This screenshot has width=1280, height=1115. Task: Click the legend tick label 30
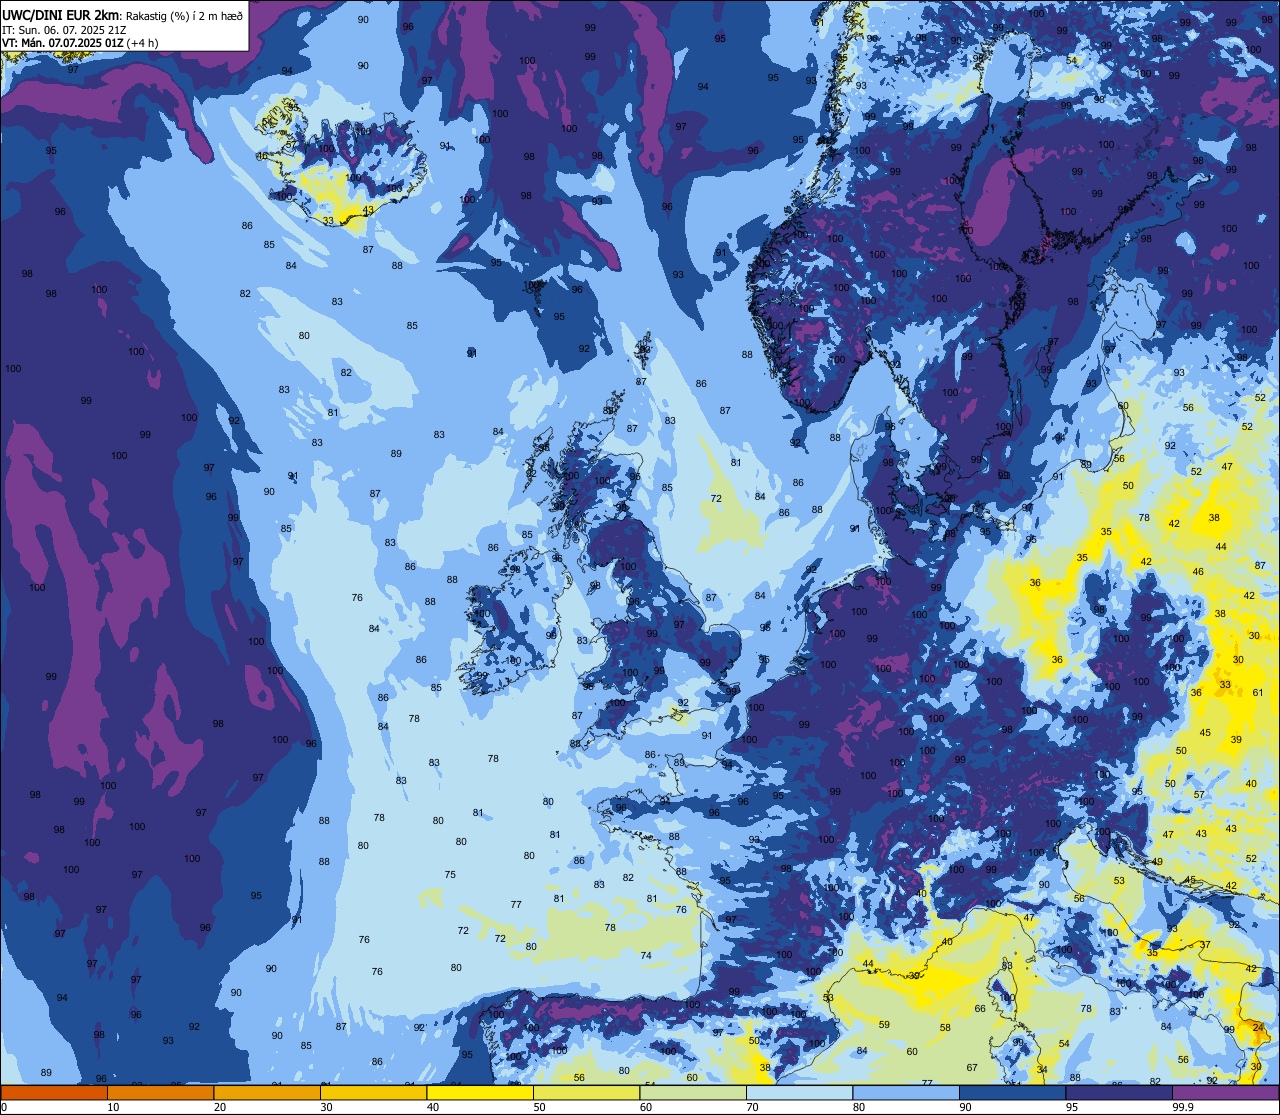pyautogui.click(x=326, y=1108)
